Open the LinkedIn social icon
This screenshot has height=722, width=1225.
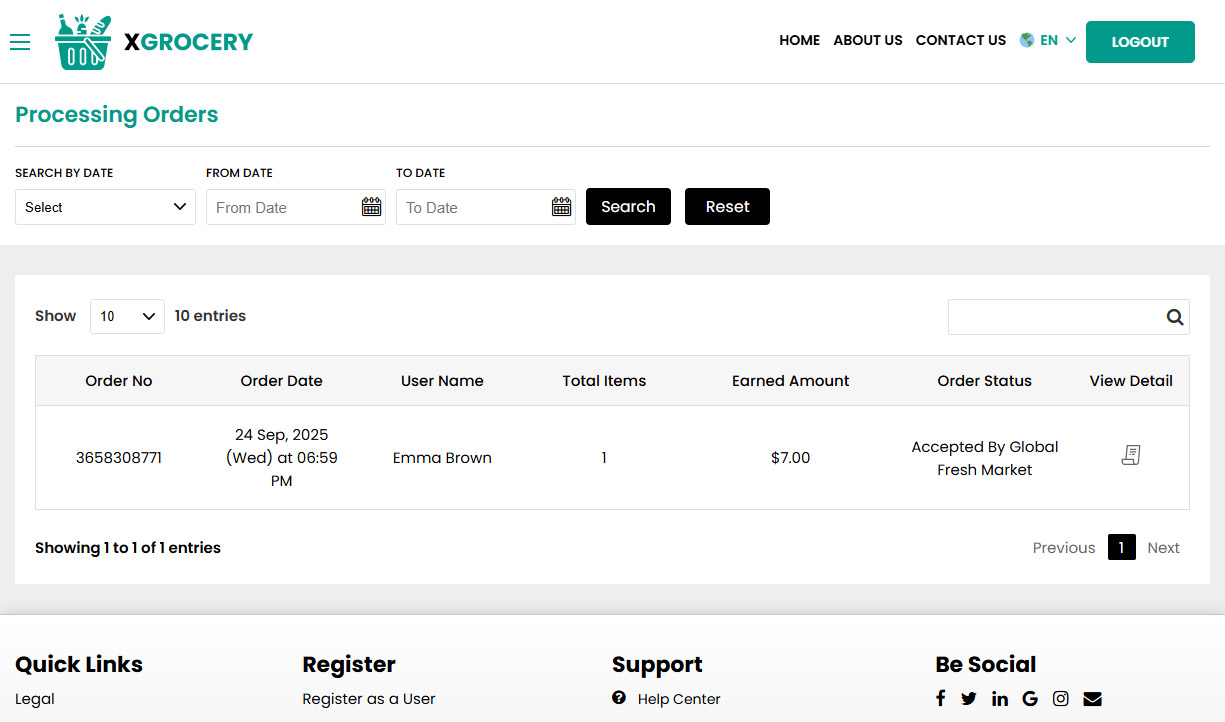click(x=1000, y=699)
